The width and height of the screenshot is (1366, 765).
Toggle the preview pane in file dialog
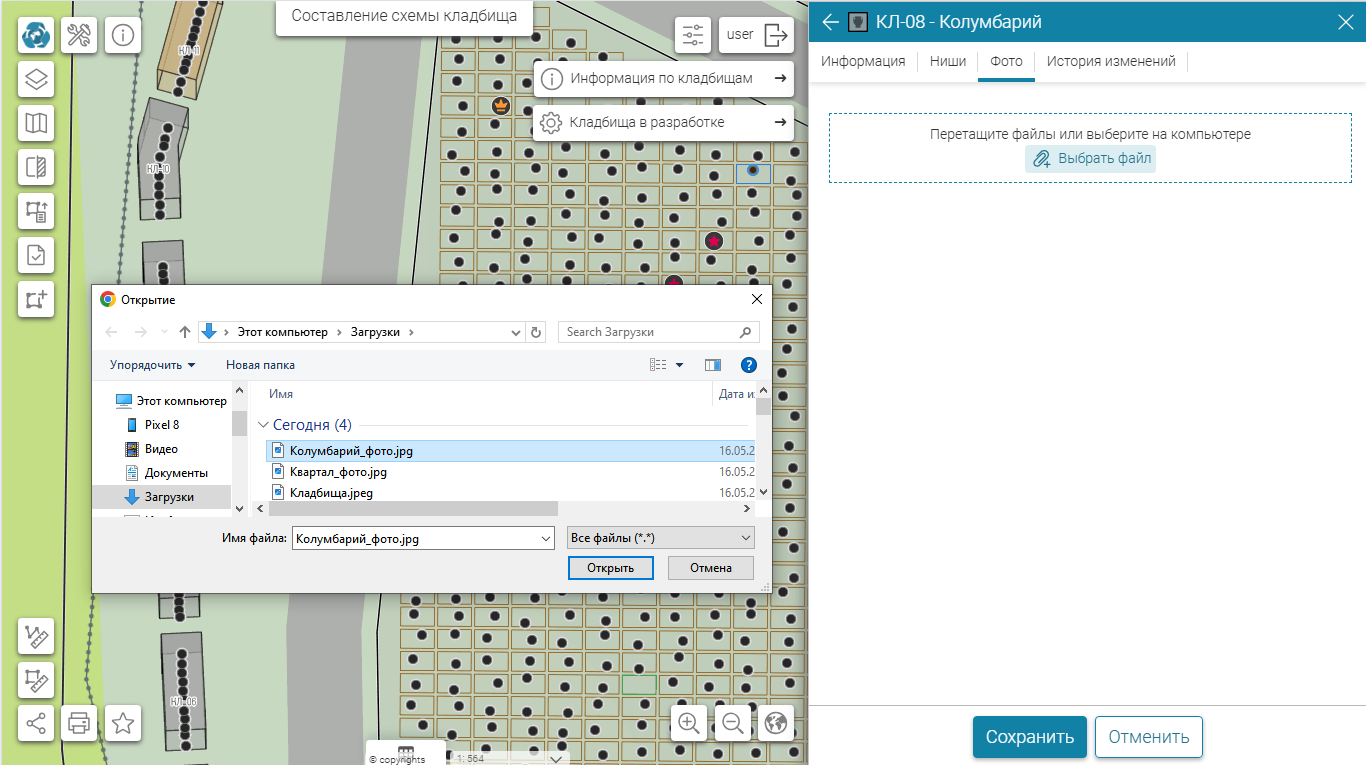713,365
